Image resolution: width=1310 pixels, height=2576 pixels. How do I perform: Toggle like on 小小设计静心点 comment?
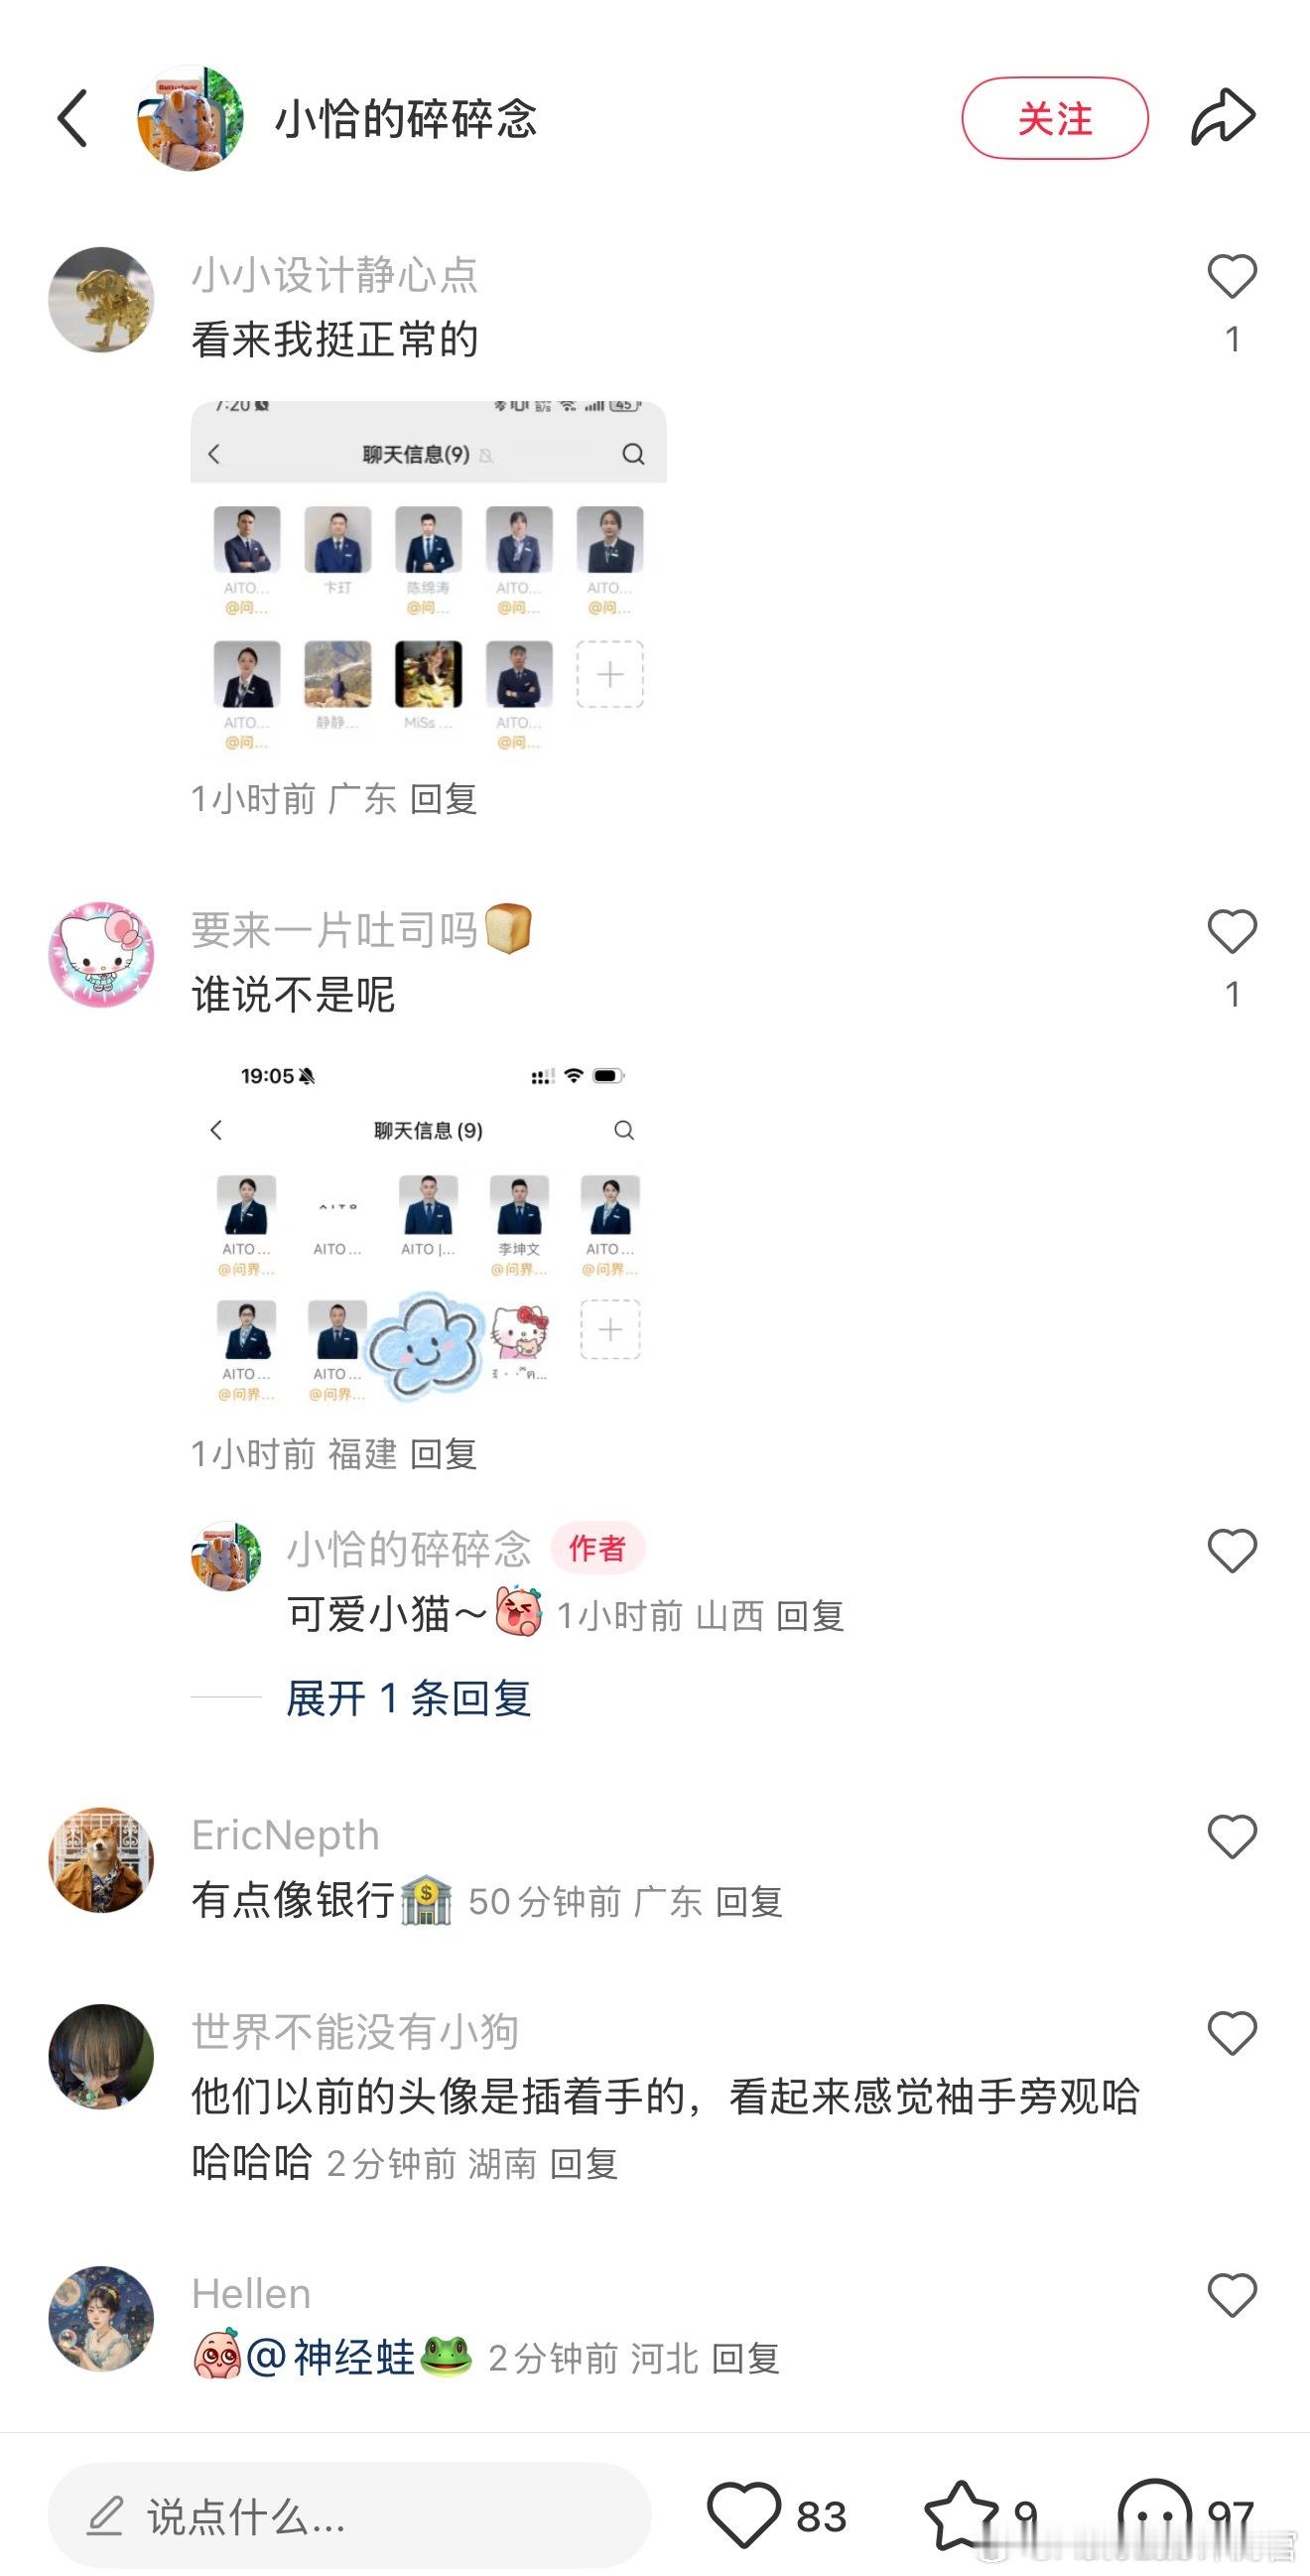coord(1232,277)
